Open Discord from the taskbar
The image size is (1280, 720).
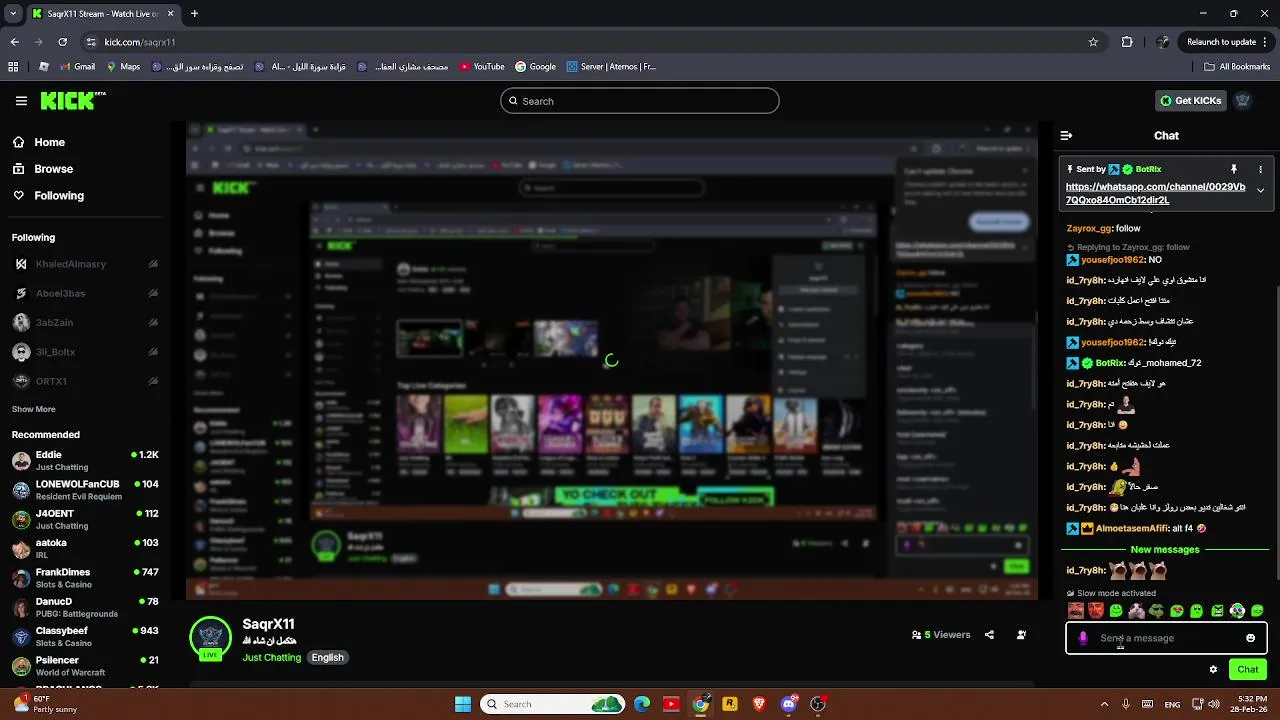(x=789, y=704)
